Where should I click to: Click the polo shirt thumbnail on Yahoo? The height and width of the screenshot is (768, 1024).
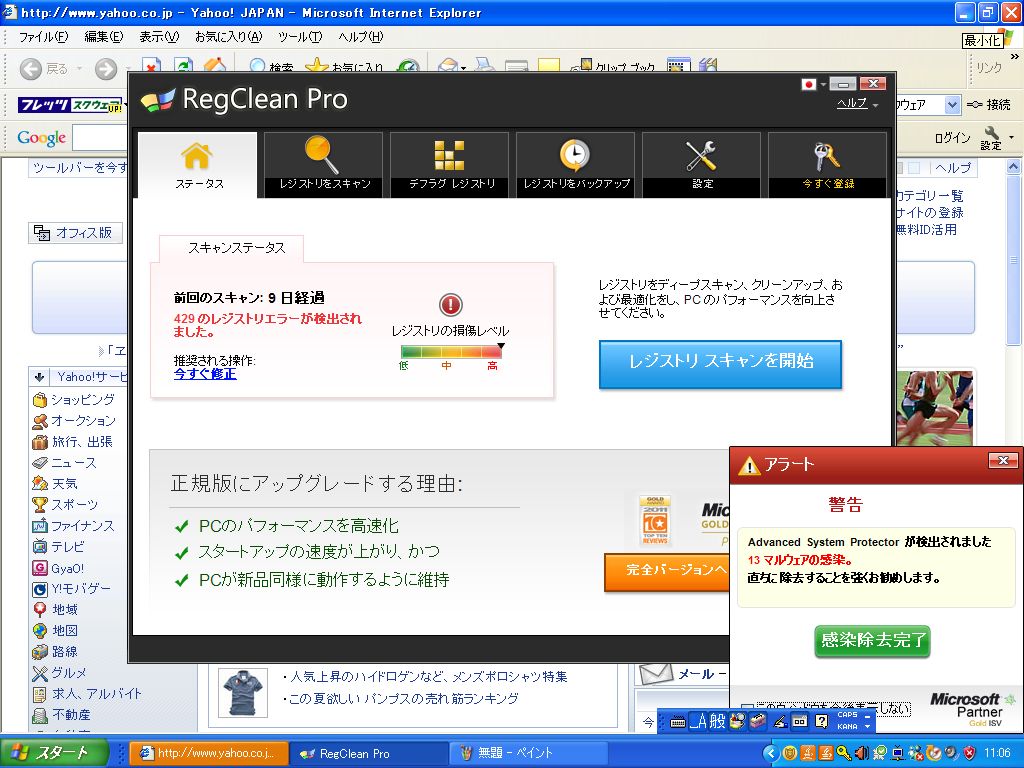point(243,692)
